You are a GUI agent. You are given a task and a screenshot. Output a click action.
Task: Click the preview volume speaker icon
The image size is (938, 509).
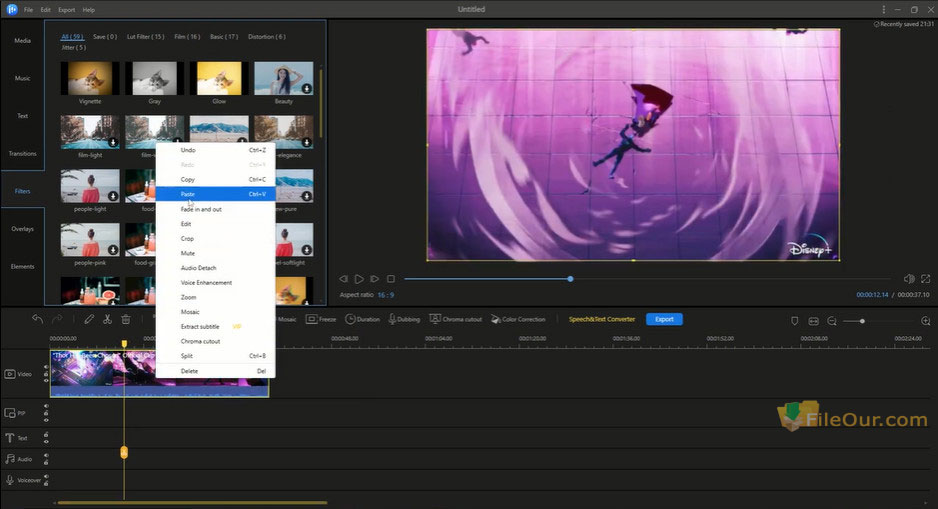coord(909,279)
